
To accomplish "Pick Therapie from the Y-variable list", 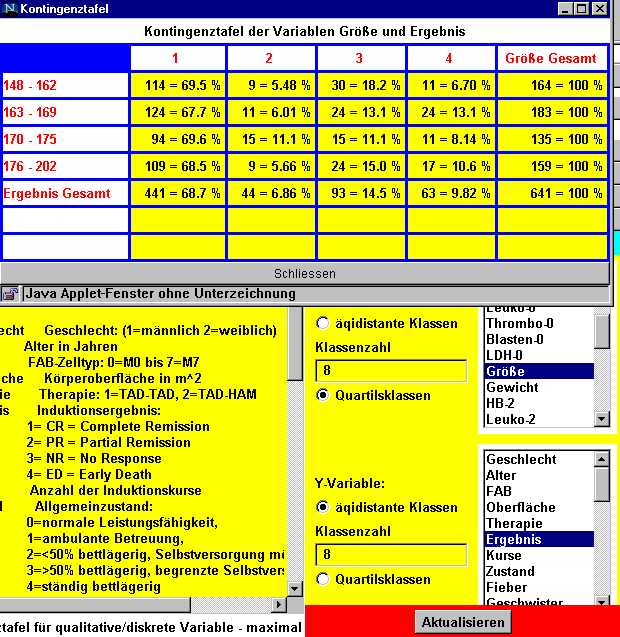I will click(x=514, y=523).
